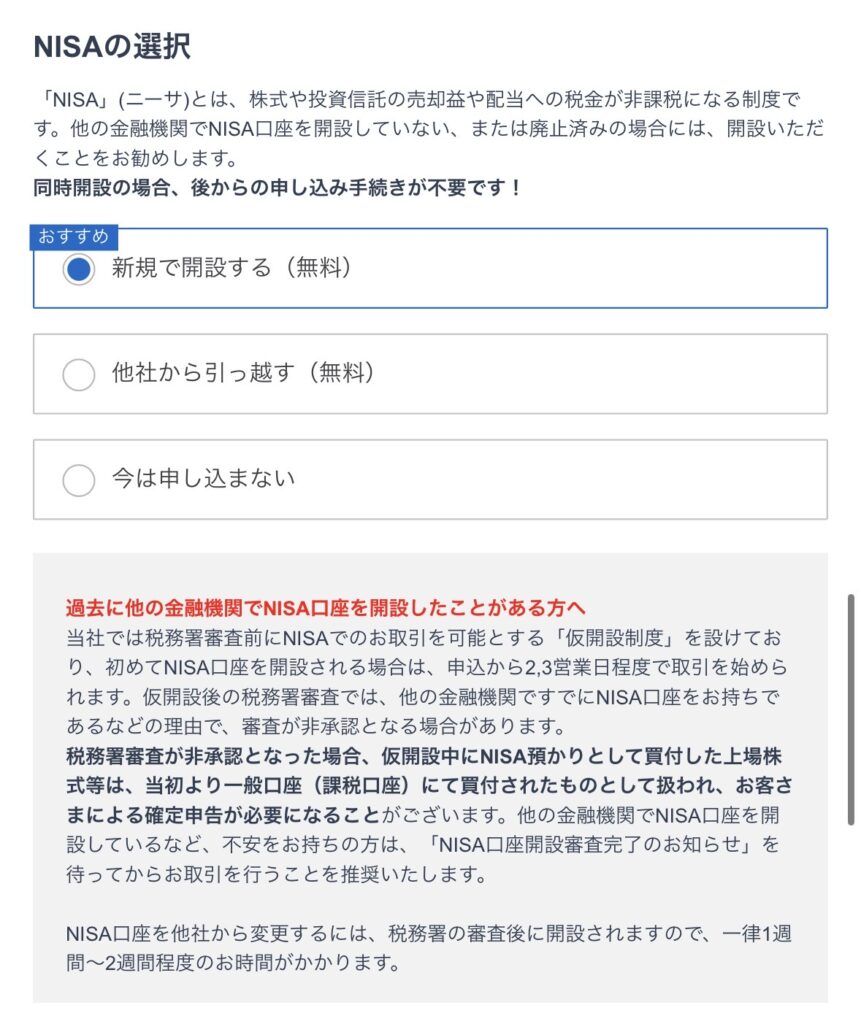Click the bold 同時開設の場合 notice line

(x=278, y=187)
